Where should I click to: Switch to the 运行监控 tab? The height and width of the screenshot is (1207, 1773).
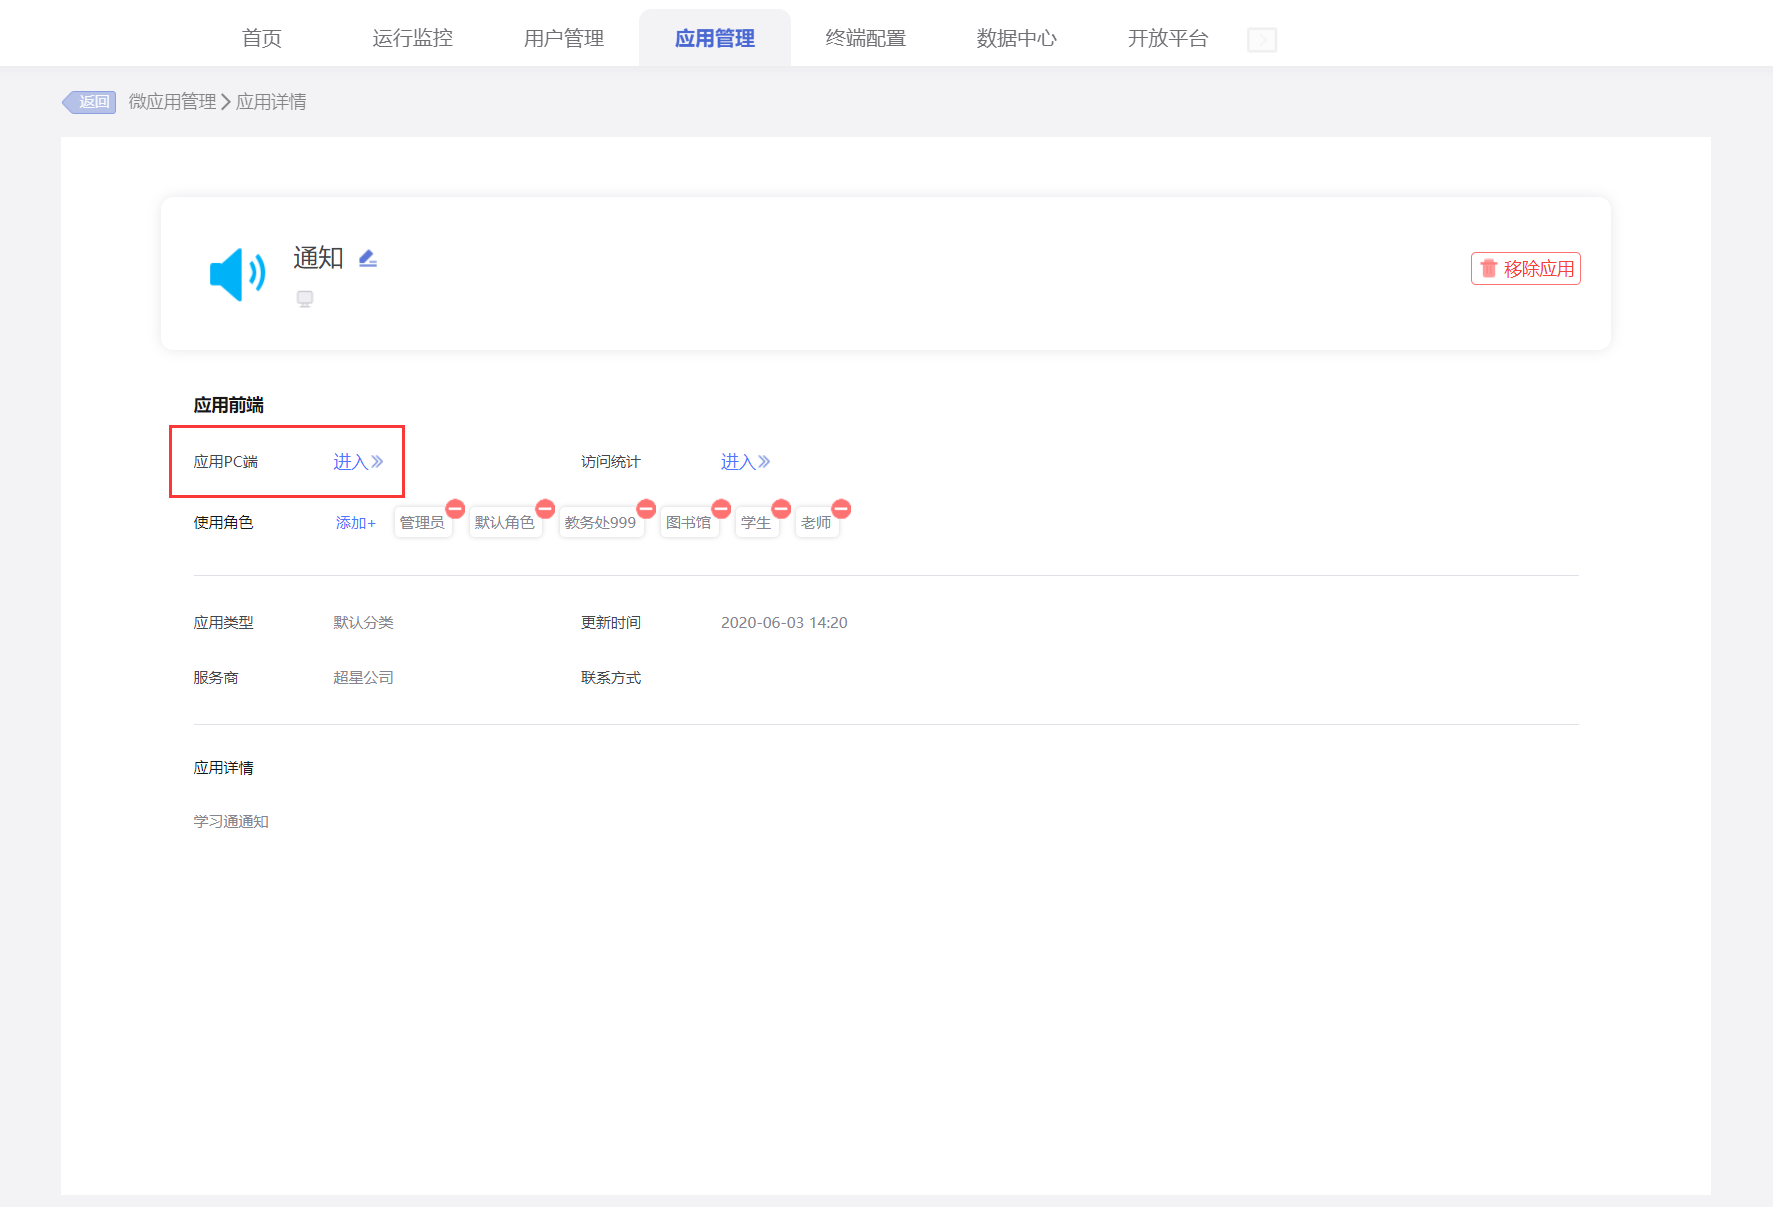coord(413,38)
